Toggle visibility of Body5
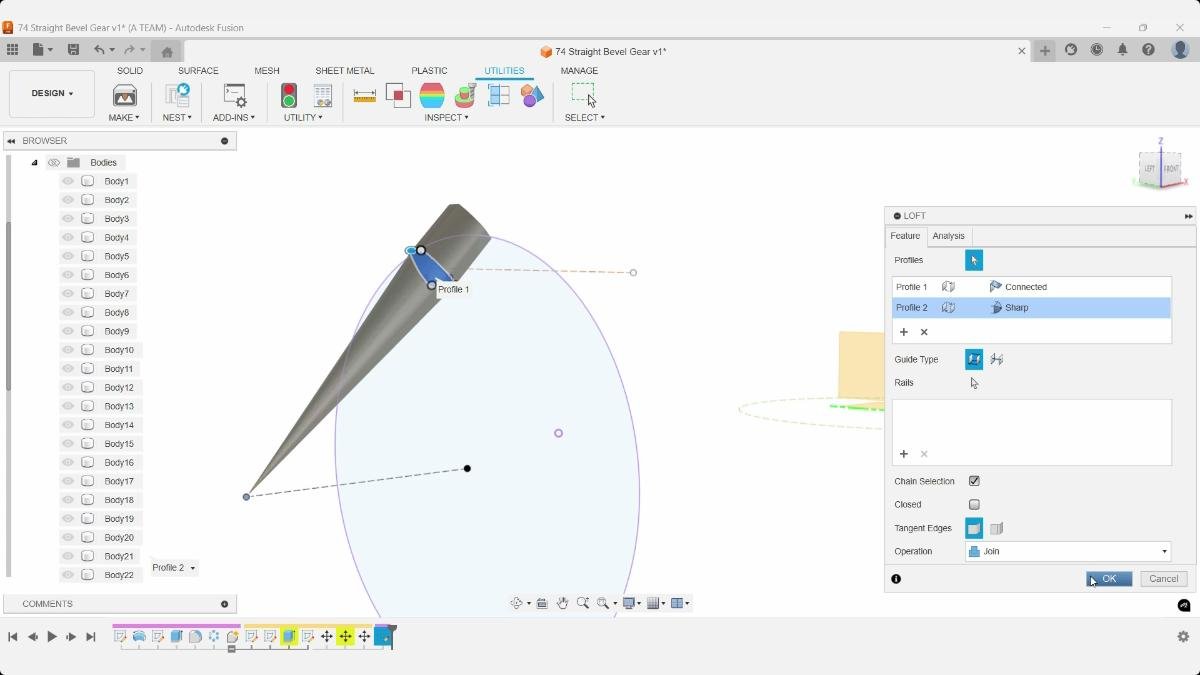Screen dimensions: 1200x675 pos(68,256)
